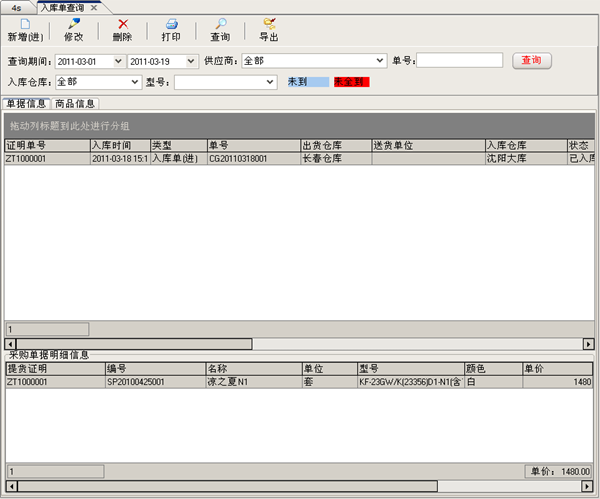Click the 新增(进) new entry icon
Screen dimensions: 600x499
(25, 24)
